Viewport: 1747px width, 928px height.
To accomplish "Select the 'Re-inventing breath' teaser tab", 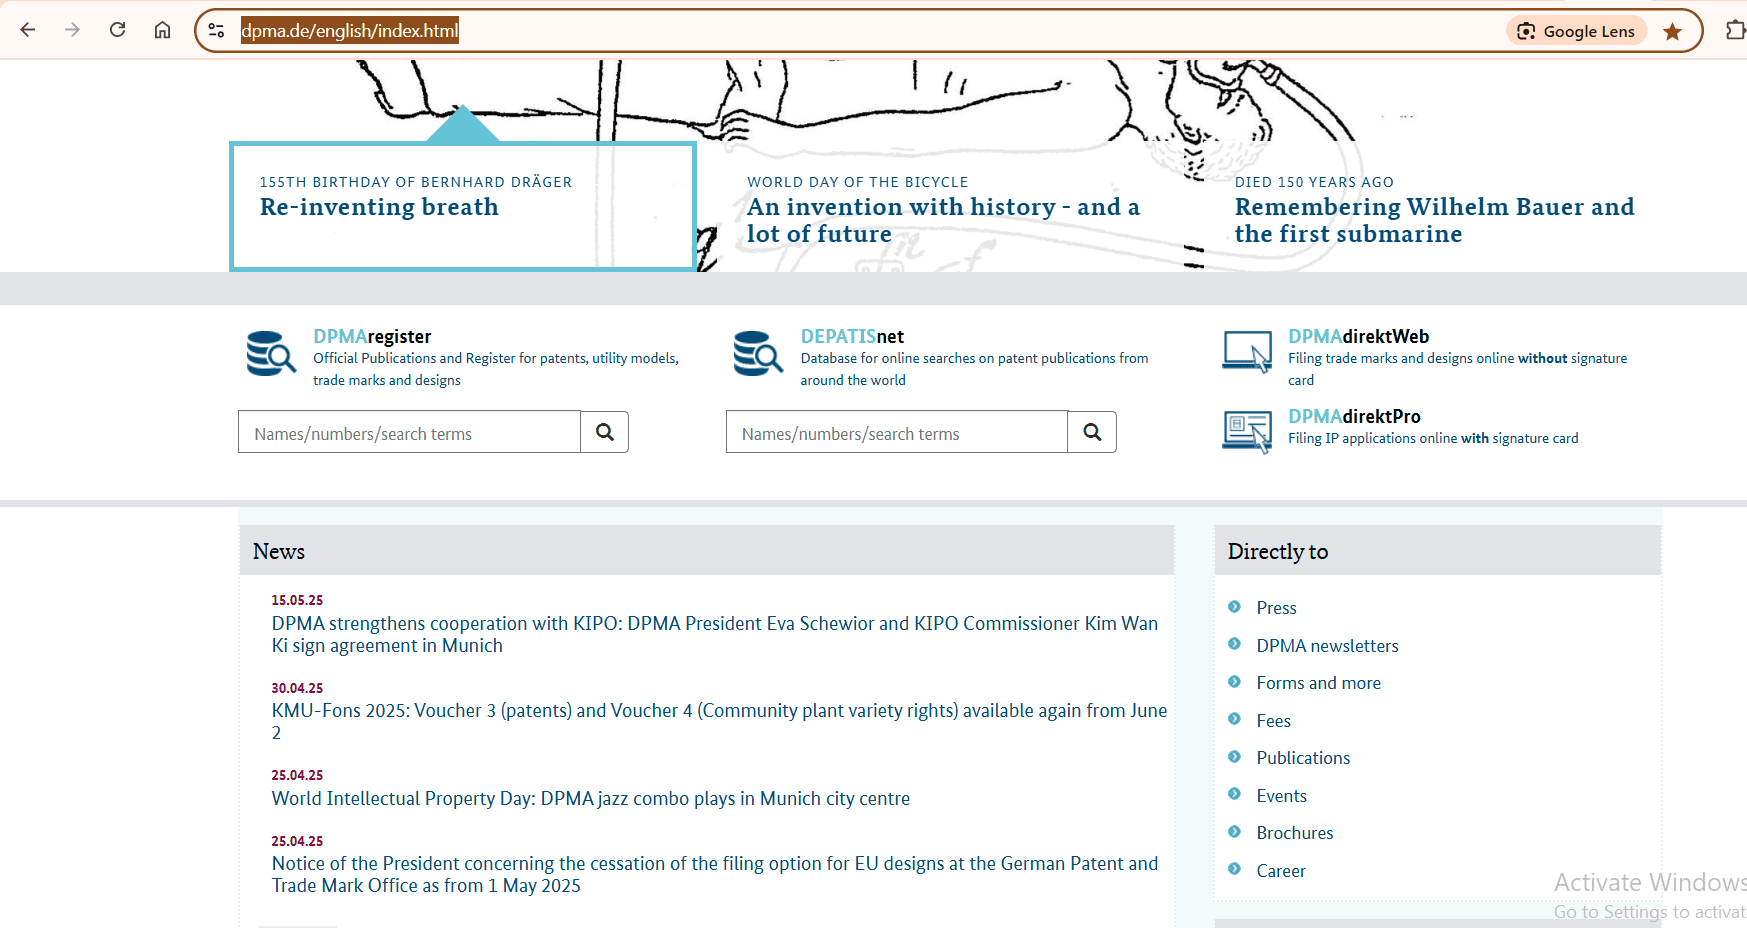I will pyautogui.click(x=463, y=206).
